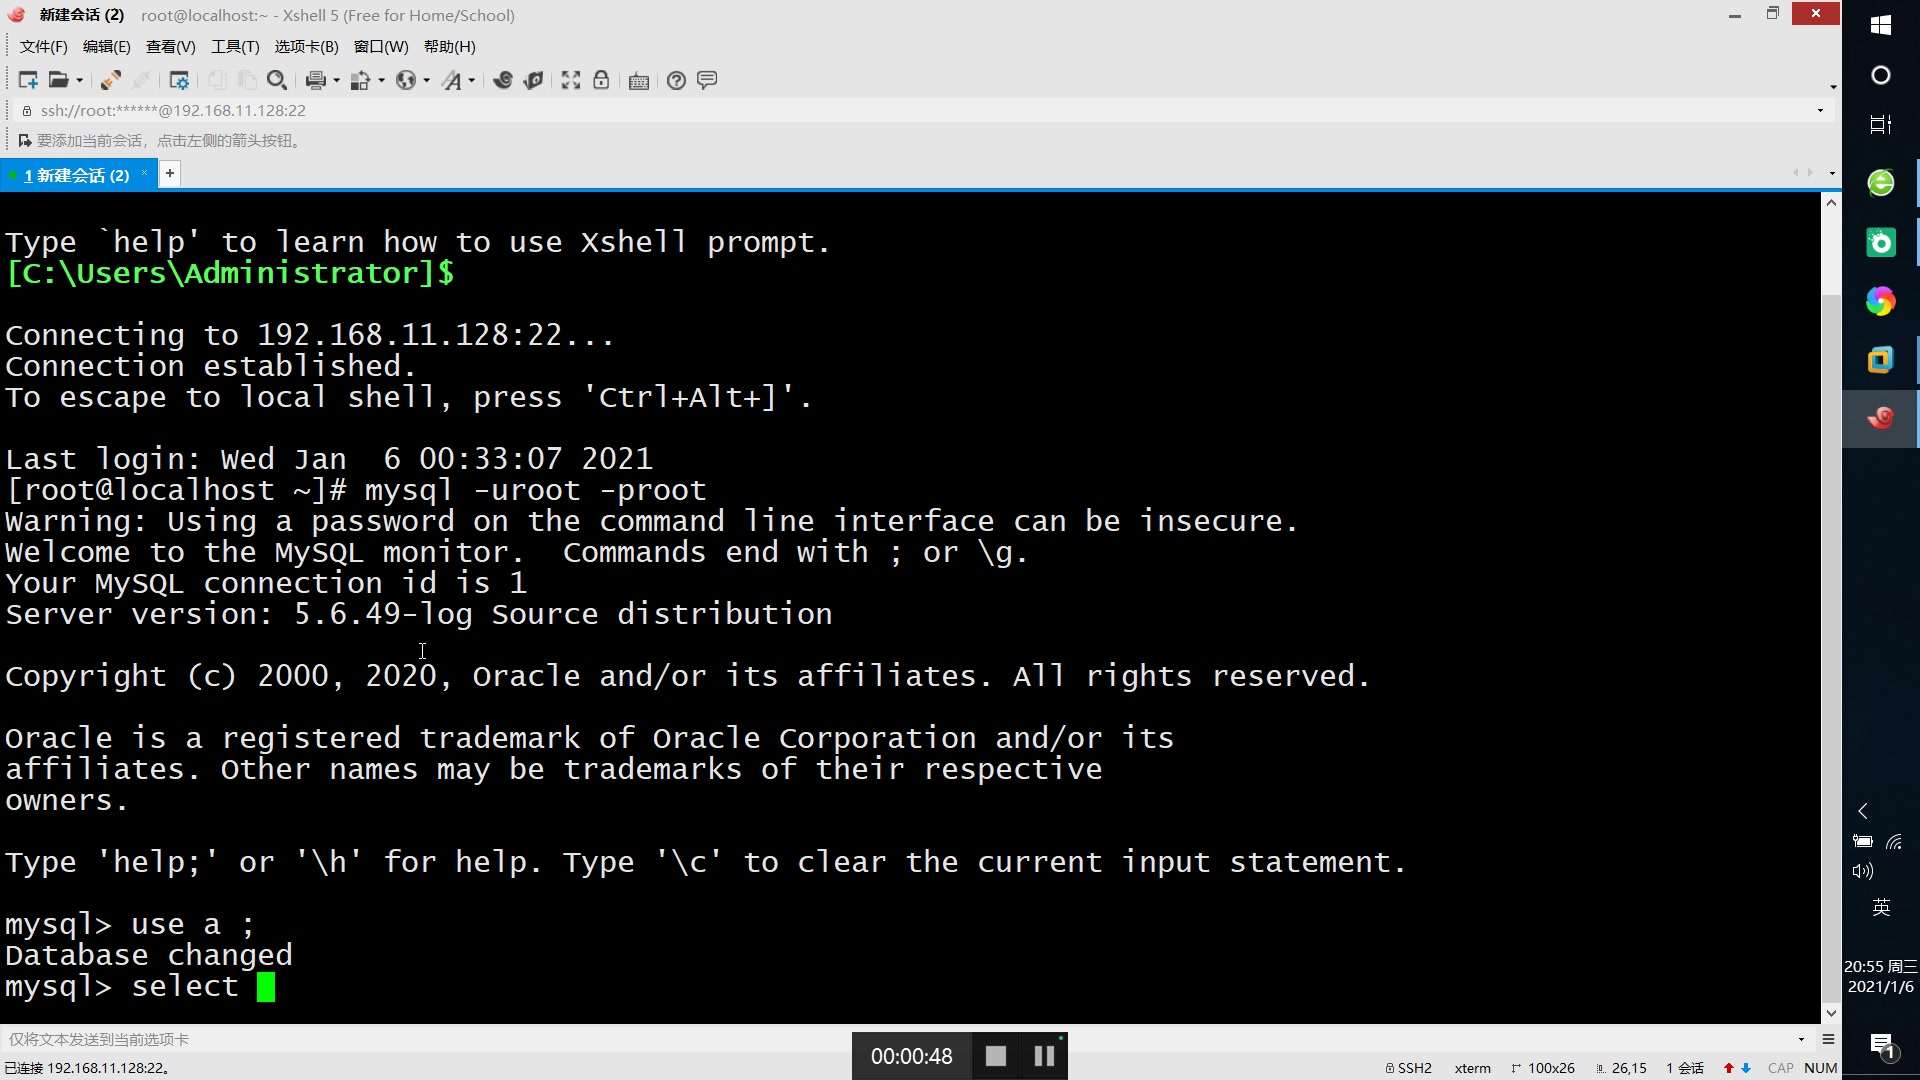Click the volume speaker tray icon

1863,871
